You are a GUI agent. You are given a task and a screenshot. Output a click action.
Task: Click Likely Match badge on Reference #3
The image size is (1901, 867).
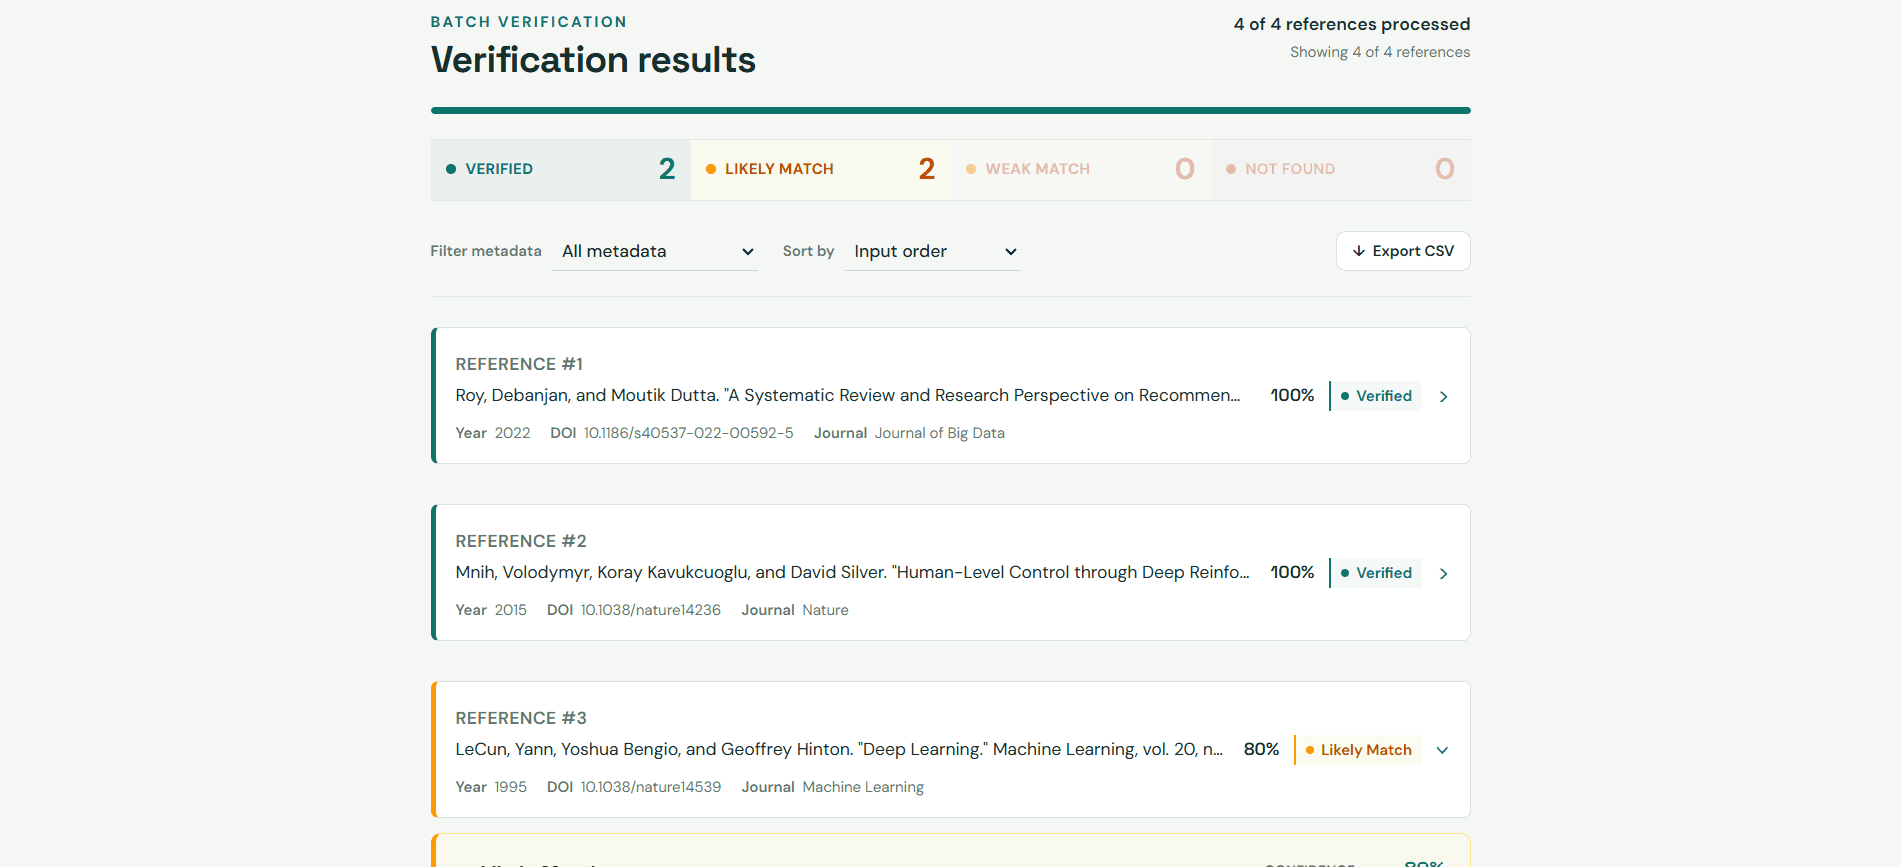point(1358,750)
